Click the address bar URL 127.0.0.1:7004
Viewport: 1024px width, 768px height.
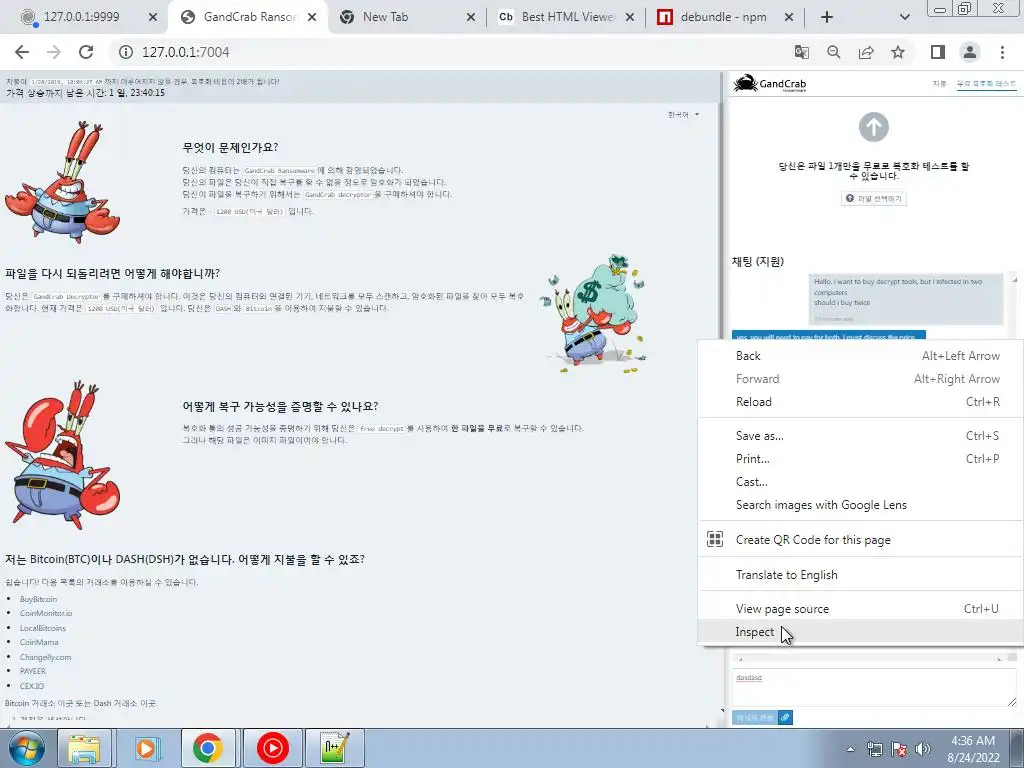coord(185,52)
